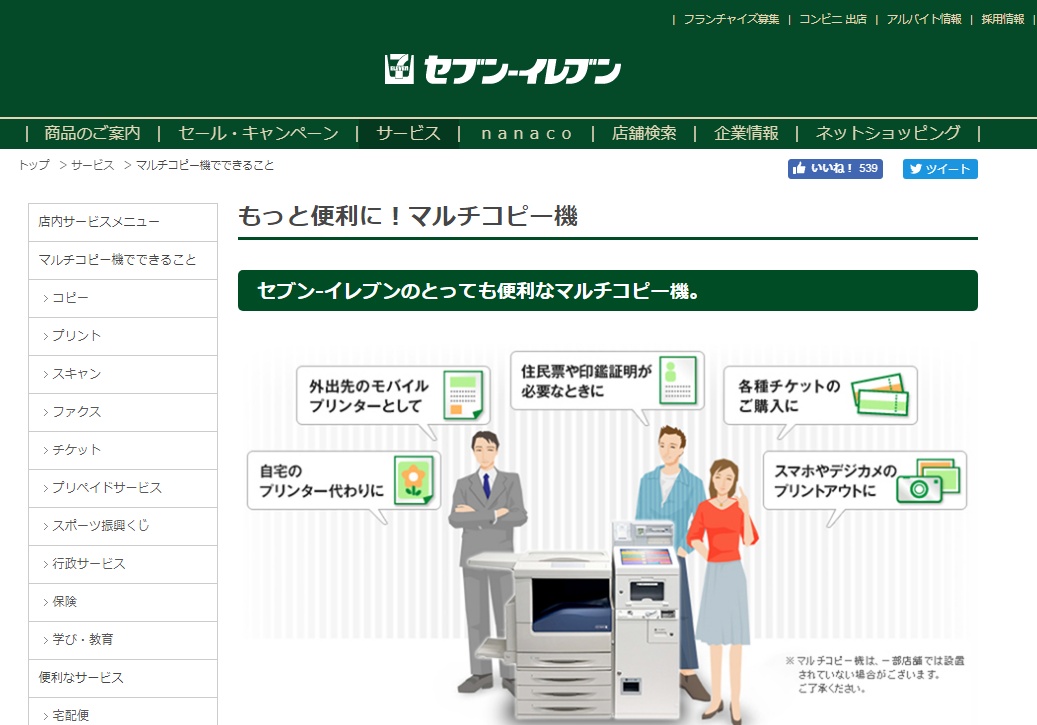Click スマホやデジカメのプリントアウトに bubble text

pyautogui.click(x=835, y=481)
